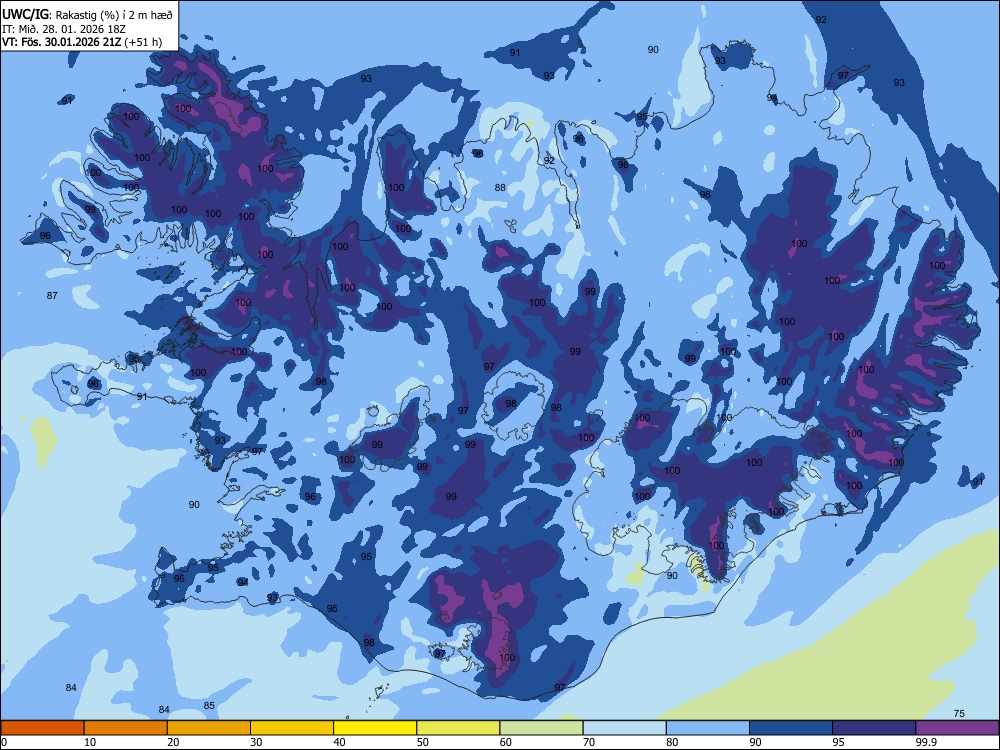Click the bright yellow 40–50 legend swatch

[375, 728]
